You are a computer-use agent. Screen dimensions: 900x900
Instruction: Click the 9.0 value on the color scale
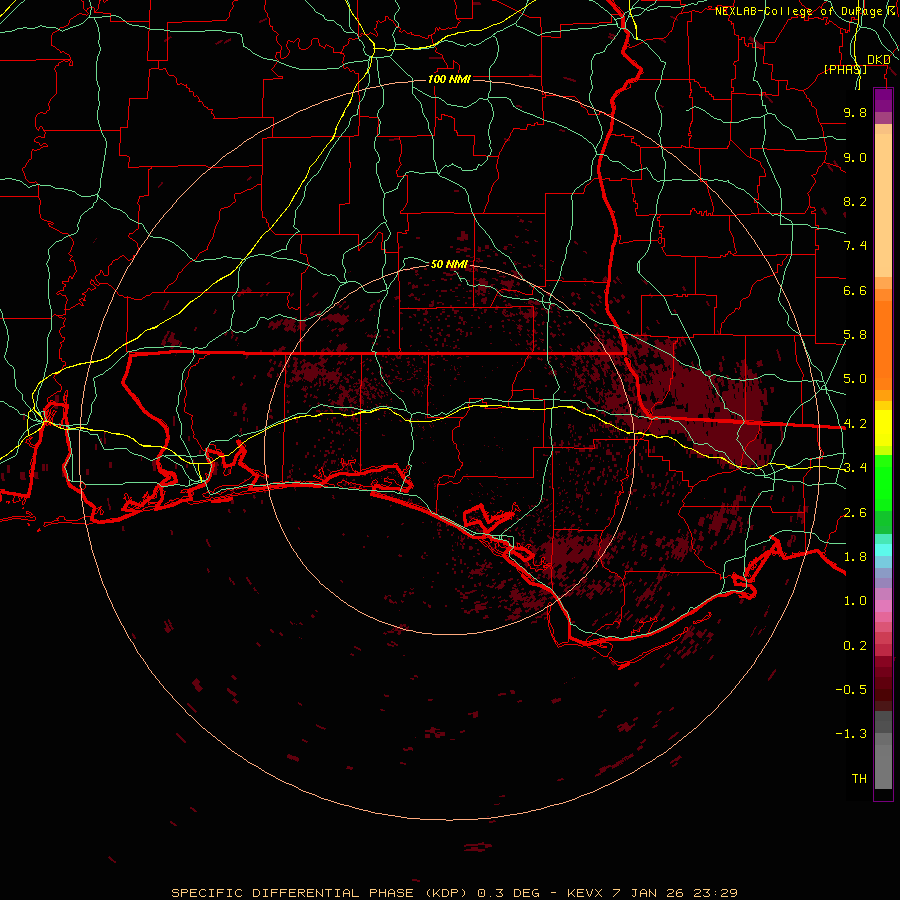tap(855, 157)
